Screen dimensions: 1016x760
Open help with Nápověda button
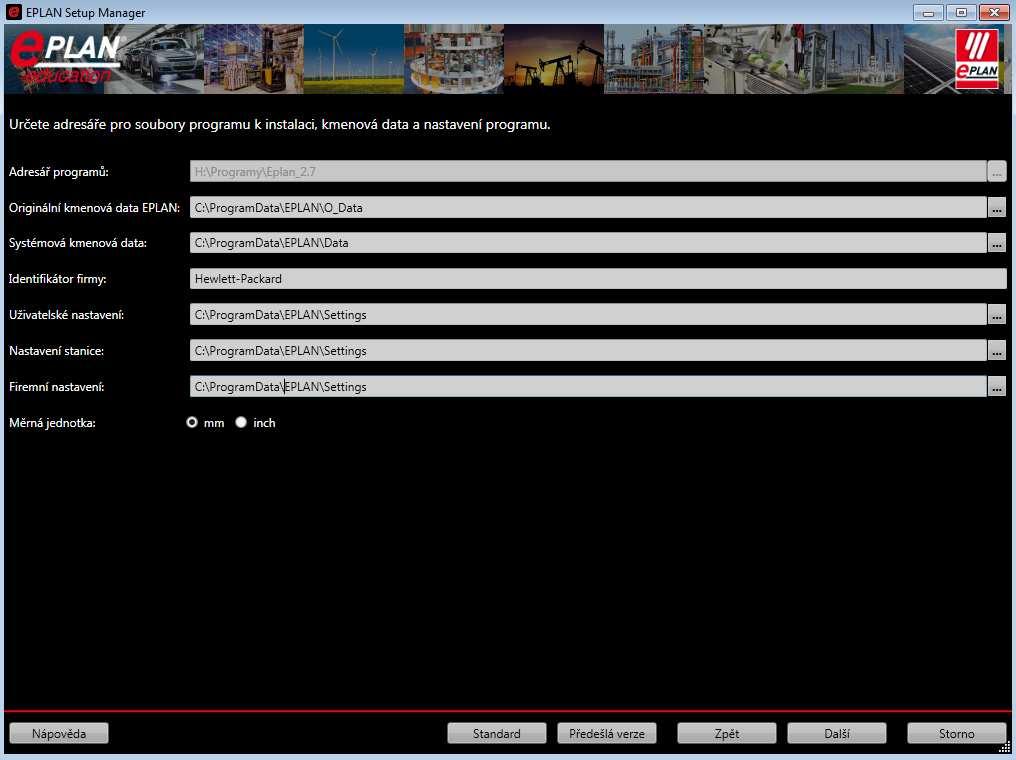(x=59, y=733)
